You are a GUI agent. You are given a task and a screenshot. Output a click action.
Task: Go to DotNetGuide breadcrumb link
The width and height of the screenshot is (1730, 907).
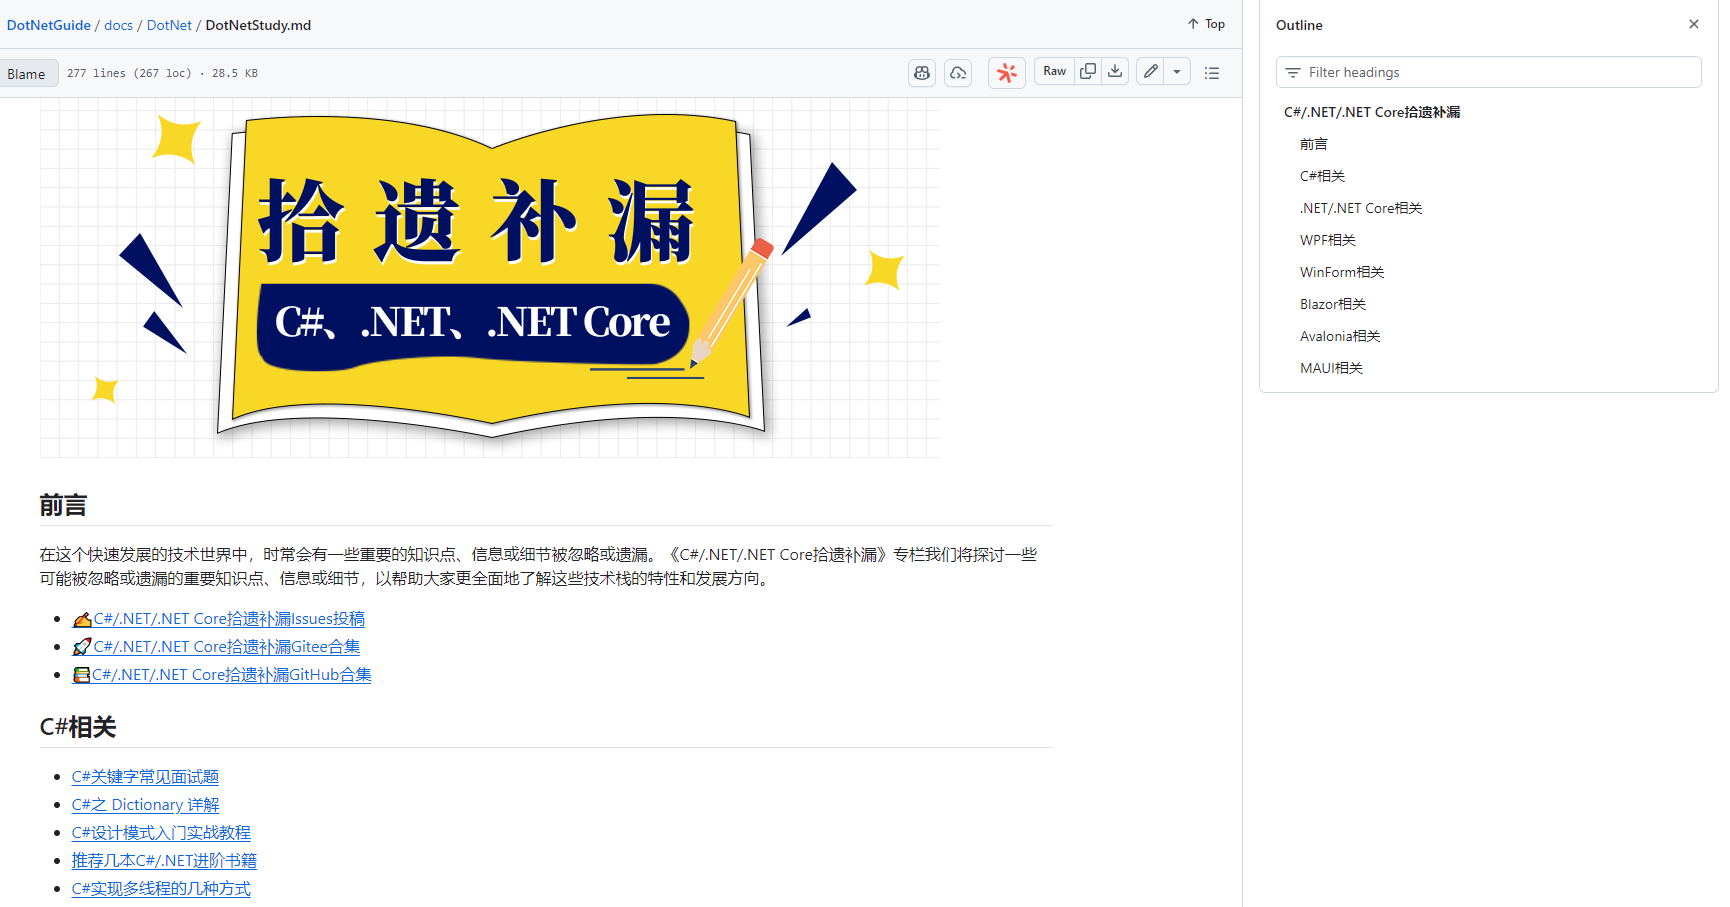[49, 25]
